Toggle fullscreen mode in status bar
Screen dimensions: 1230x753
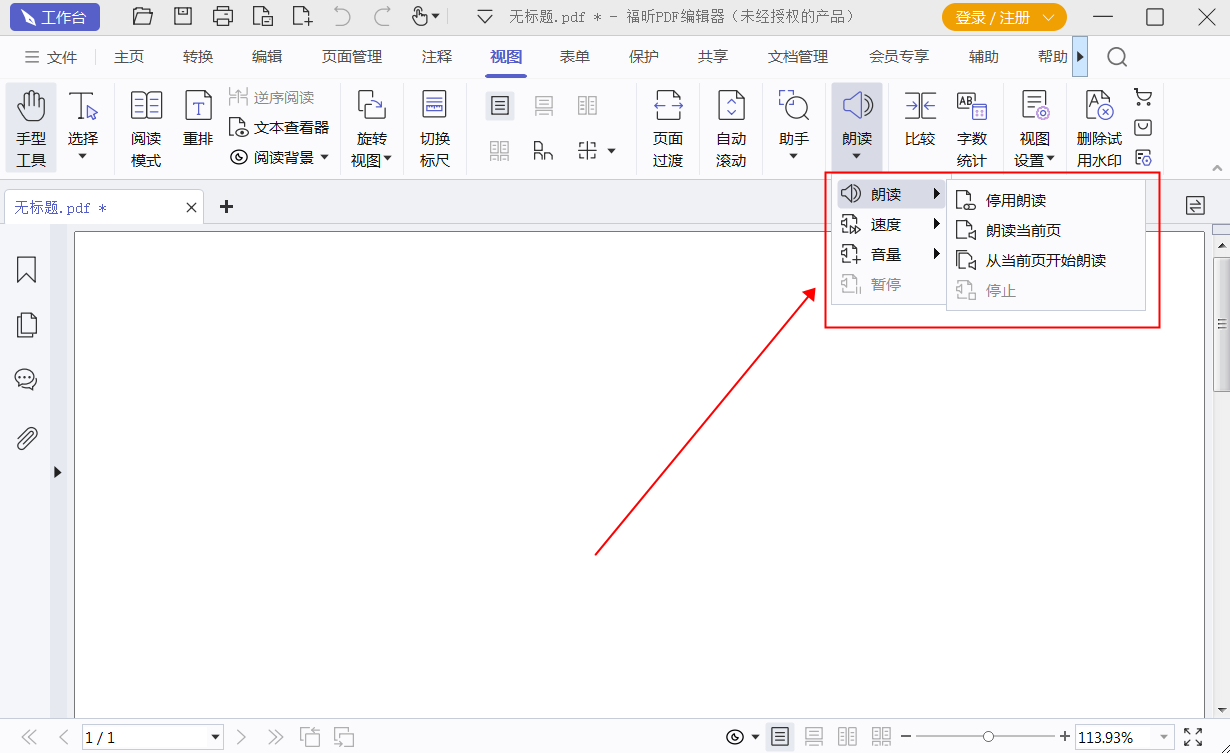pyautogui.click(x=1193, y=737)
